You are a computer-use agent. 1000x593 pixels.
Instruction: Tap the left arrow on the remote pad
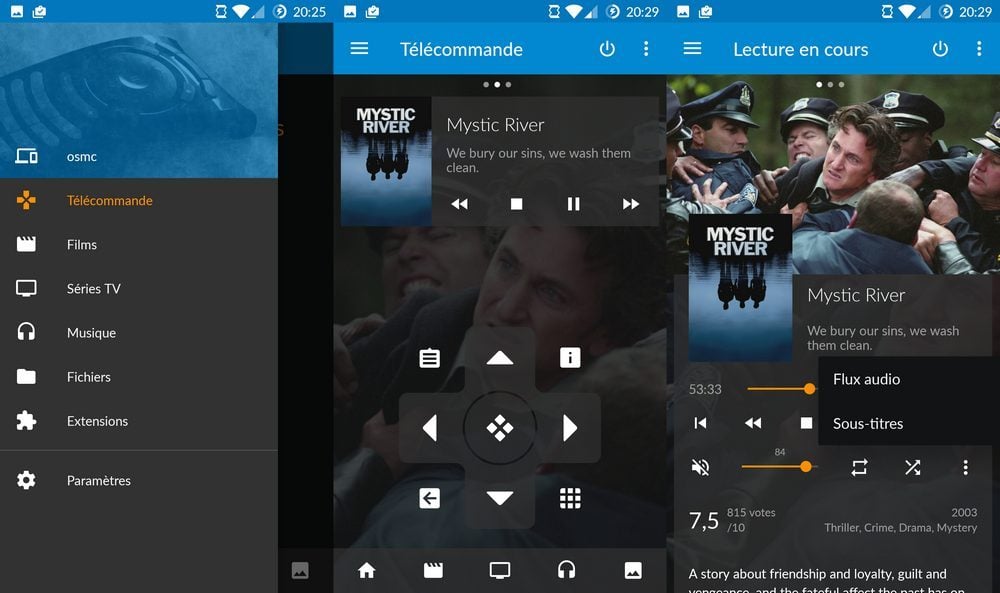pyautogui.click(x=430, y=428)
